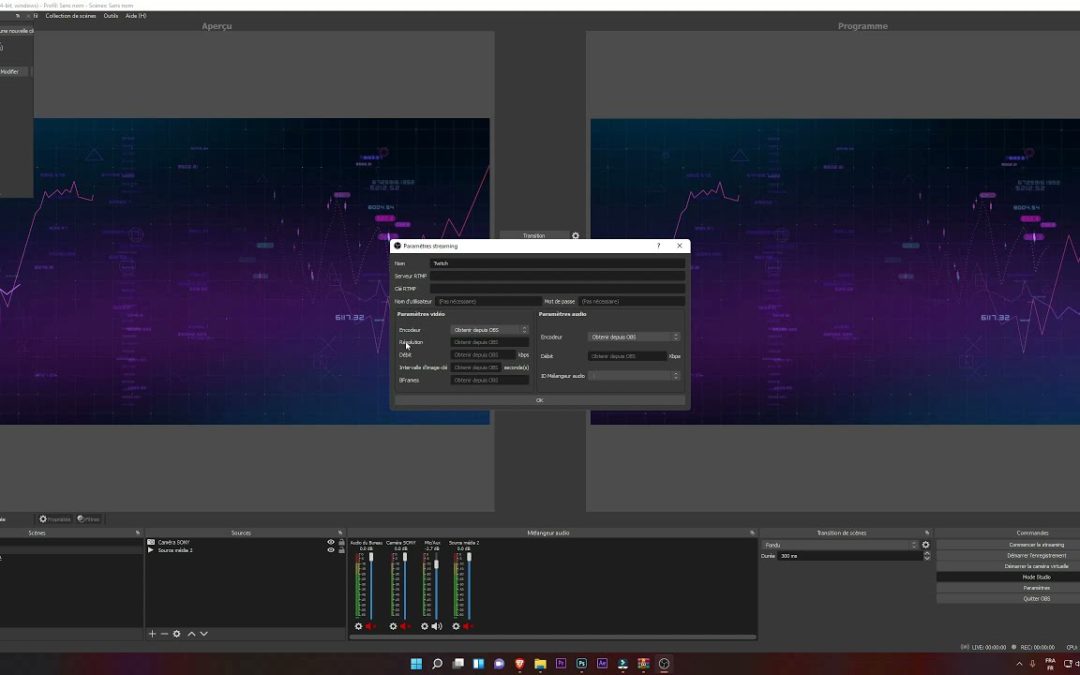The height and width of the screenshot is (675, 1080).
Task: Click OK in the Paramètres streaming dialog
Action: (x=540, y=399)
